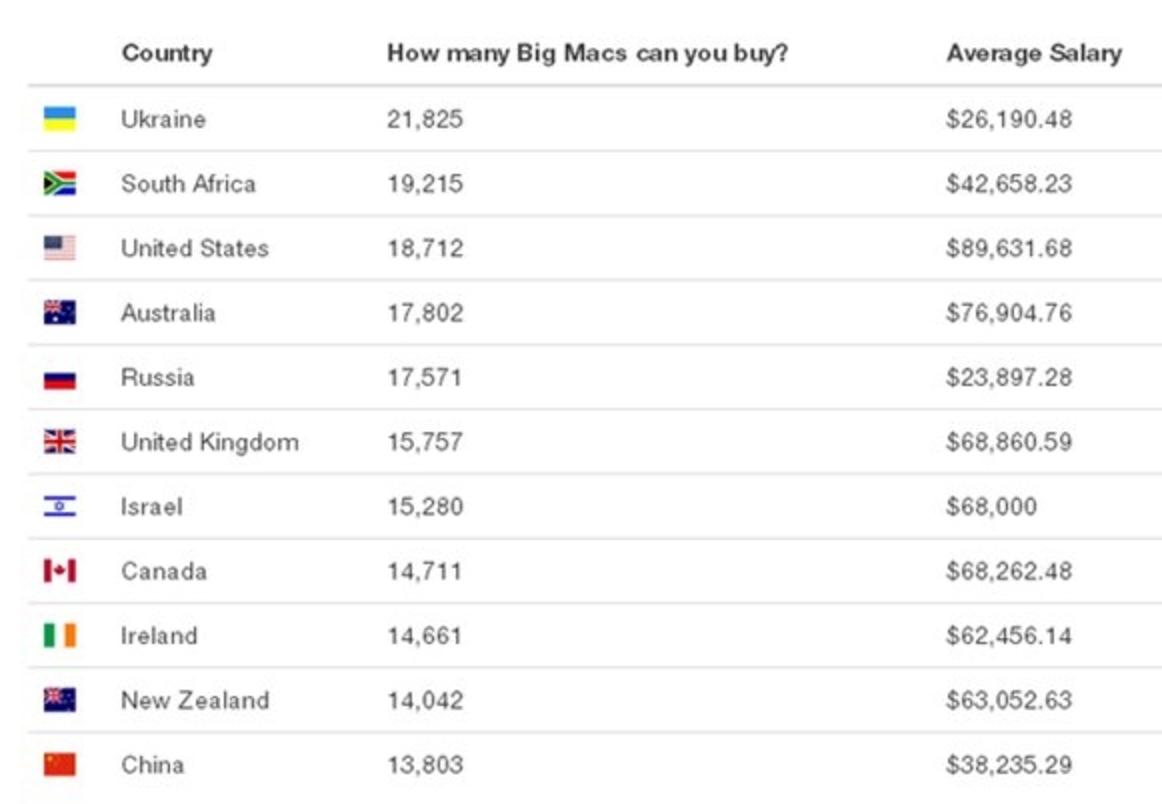1162x804 pixels.
Task: Select the South Africa country name
Action: pos(188,184)
